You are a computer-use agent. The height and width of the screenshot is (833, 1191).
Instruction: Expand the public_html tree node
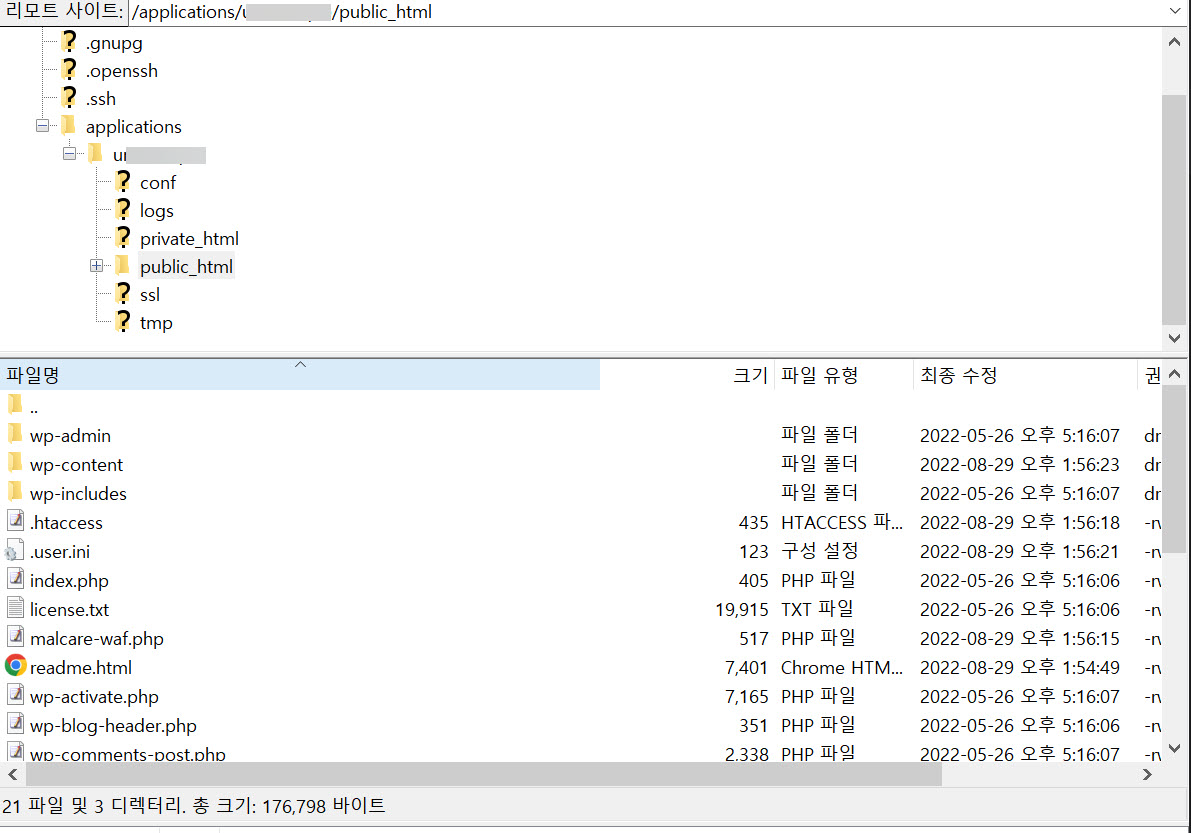(96, 266)
